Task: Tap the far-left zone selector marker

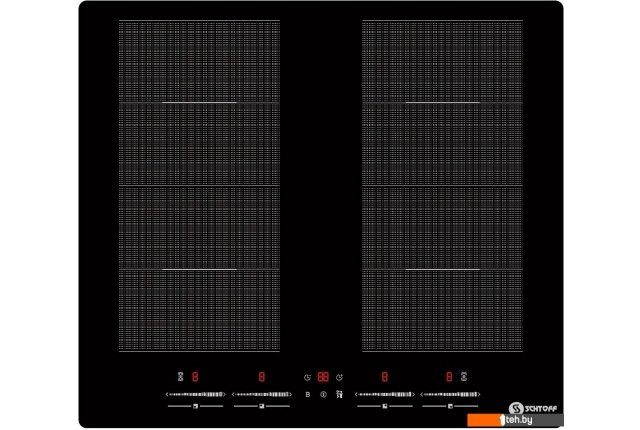Action: pos(195,407)
